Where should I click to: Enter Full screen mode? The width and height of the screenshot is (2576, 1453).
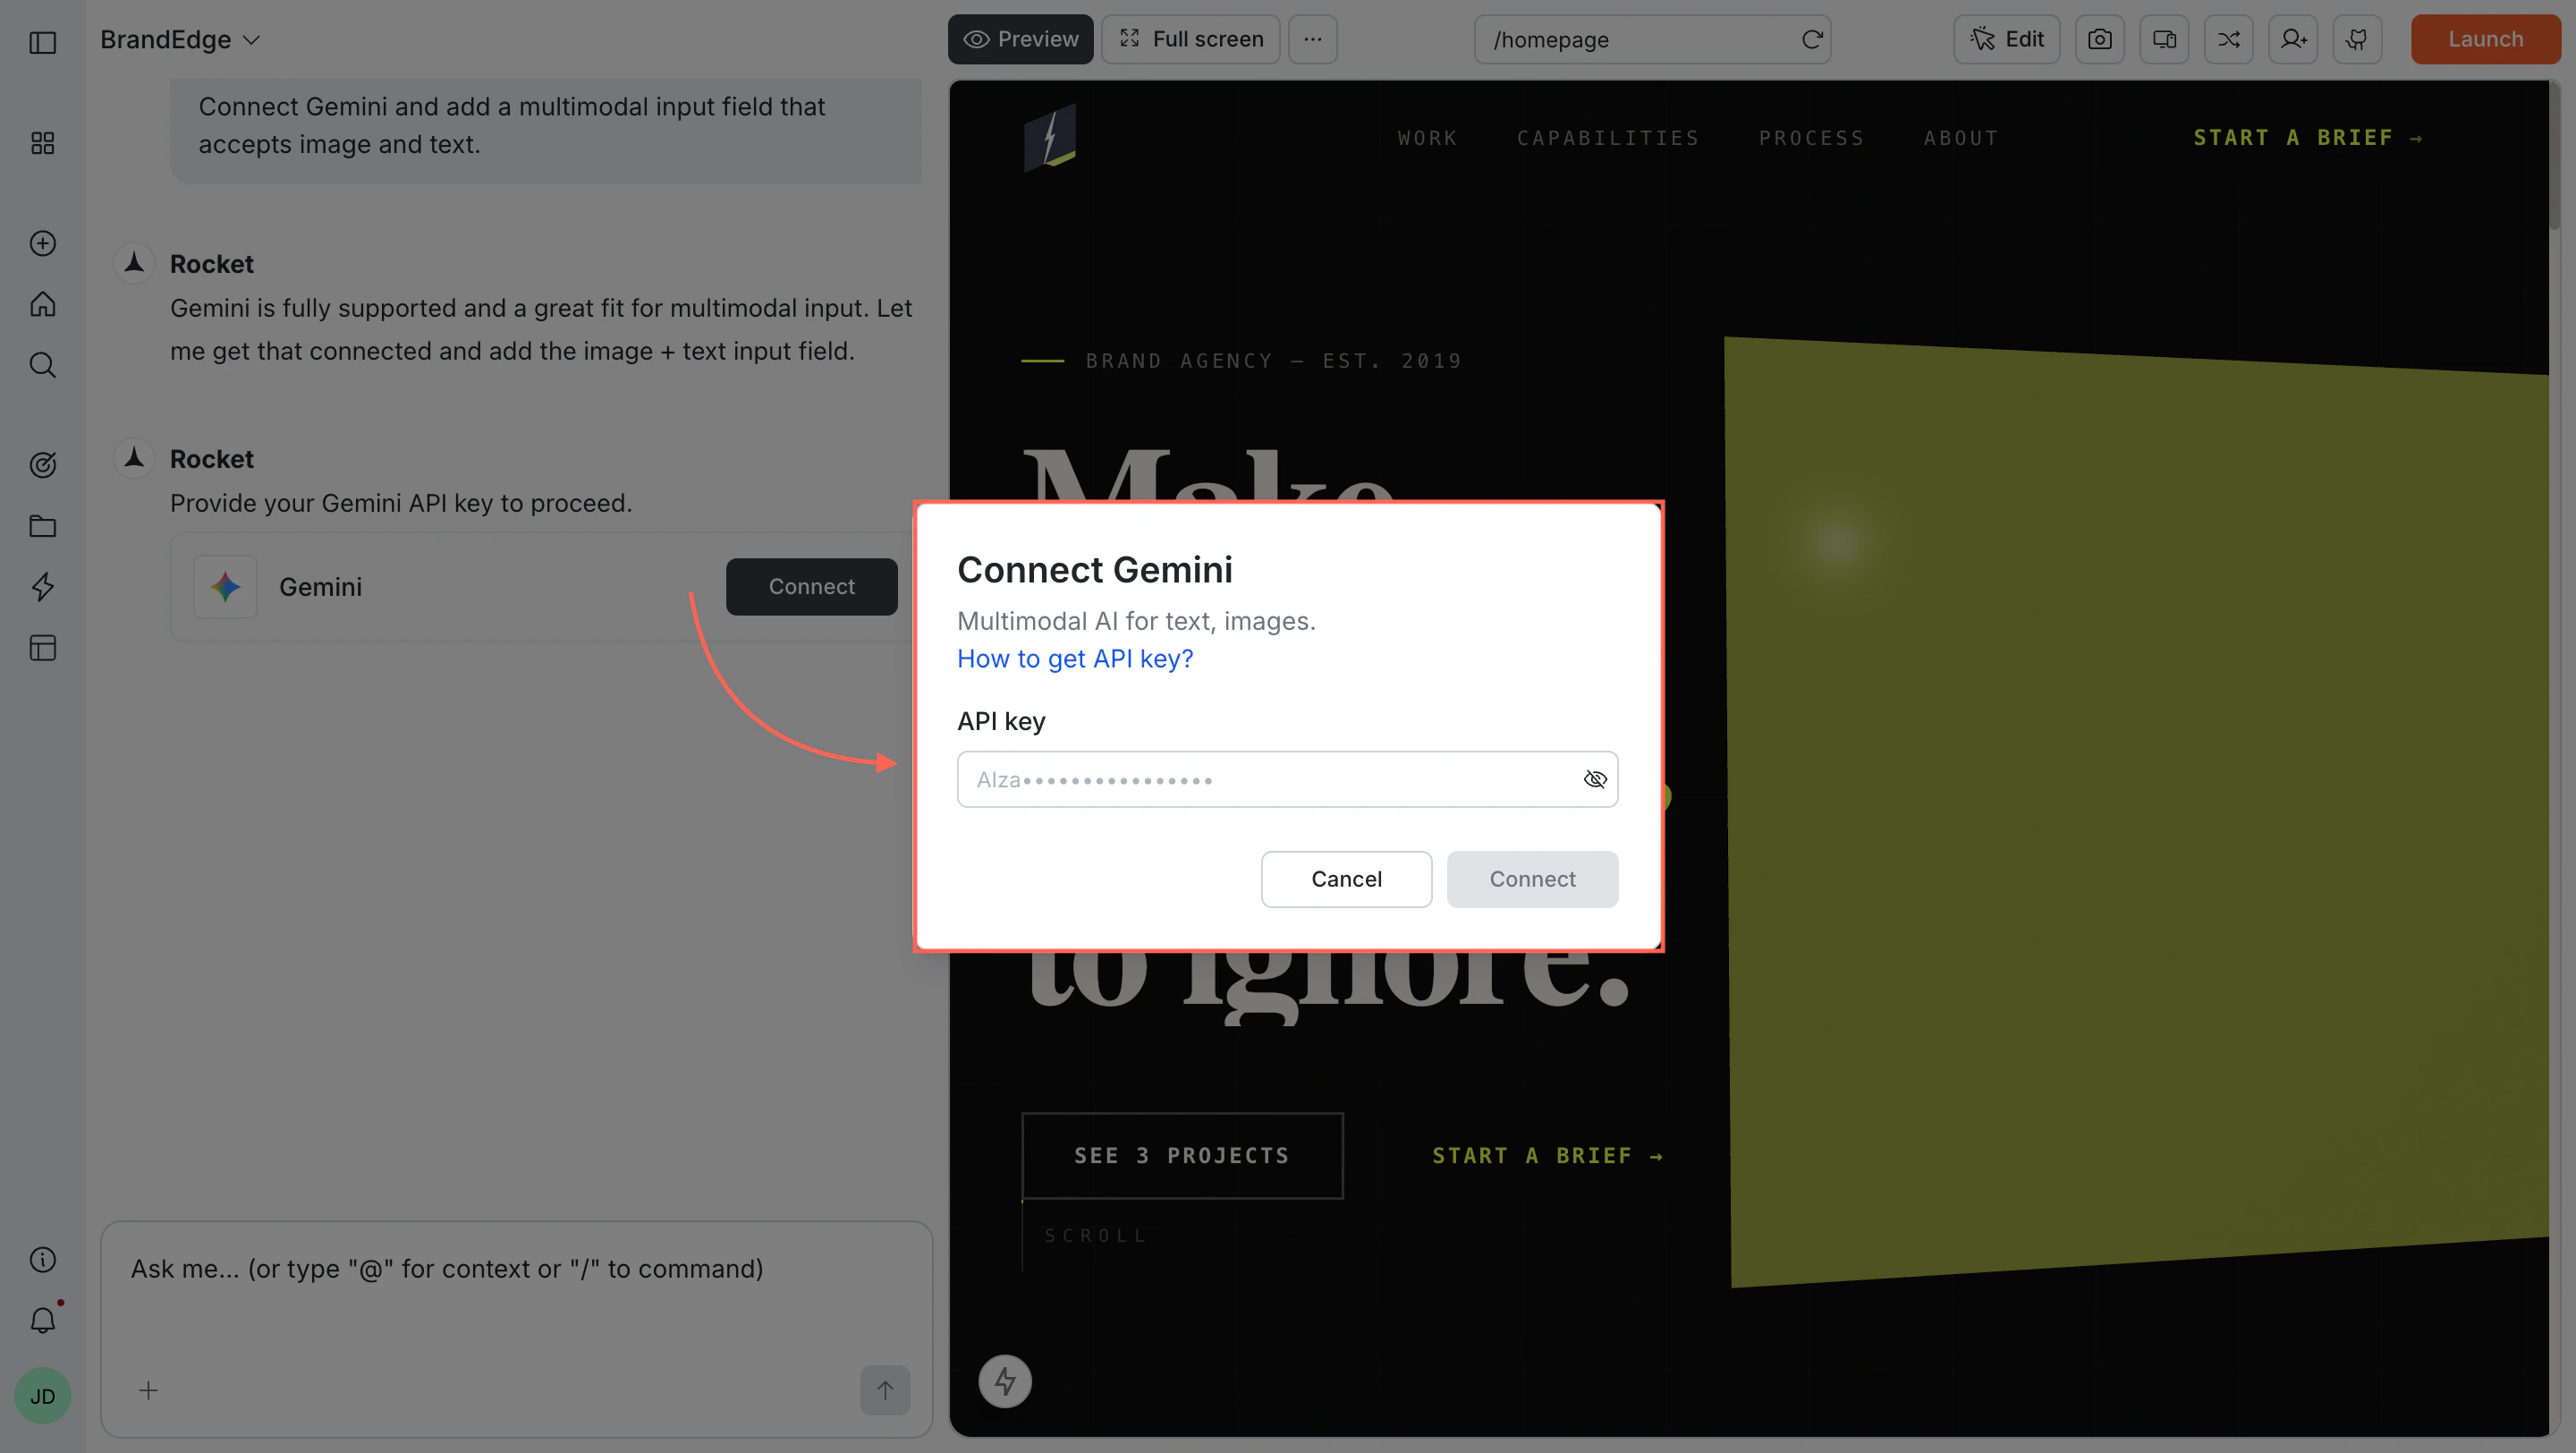click(1190, 39)
